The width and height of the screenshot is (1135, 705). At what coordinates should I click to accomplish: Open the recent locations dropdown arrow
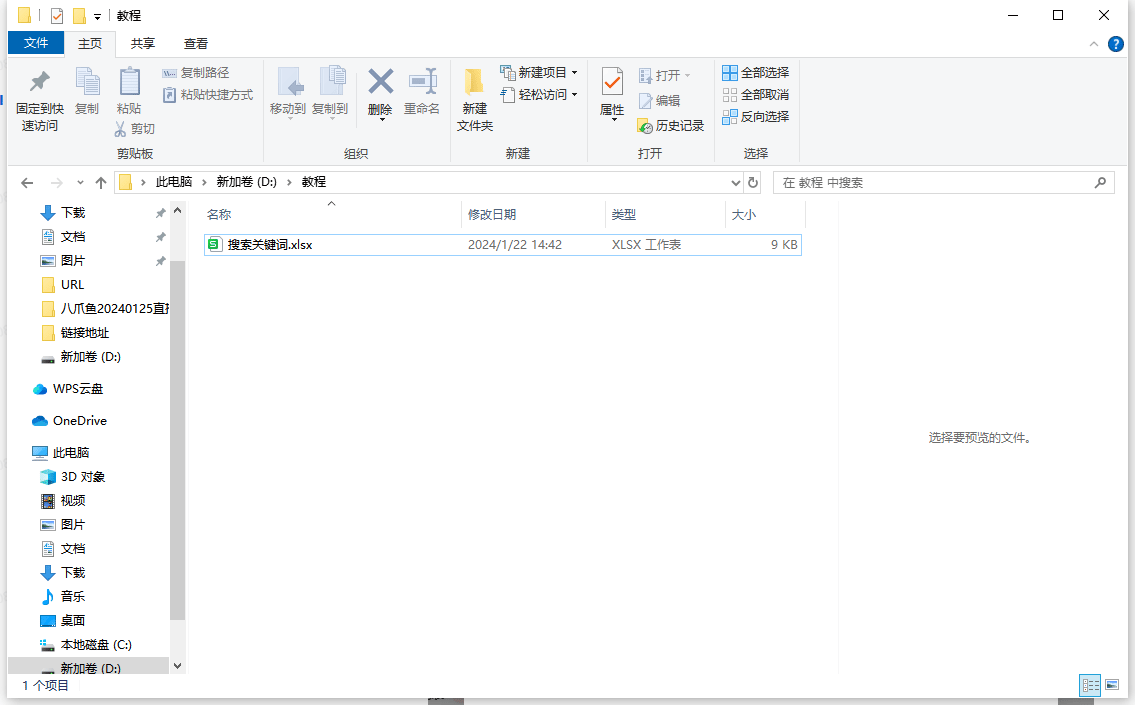pos(80,182)
